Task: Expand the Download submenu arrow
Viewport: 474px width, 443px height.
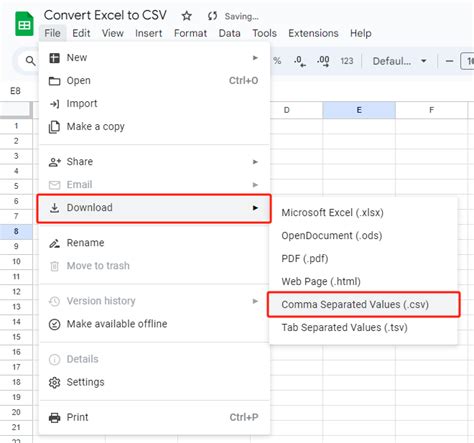Action: tap(255, 208)
